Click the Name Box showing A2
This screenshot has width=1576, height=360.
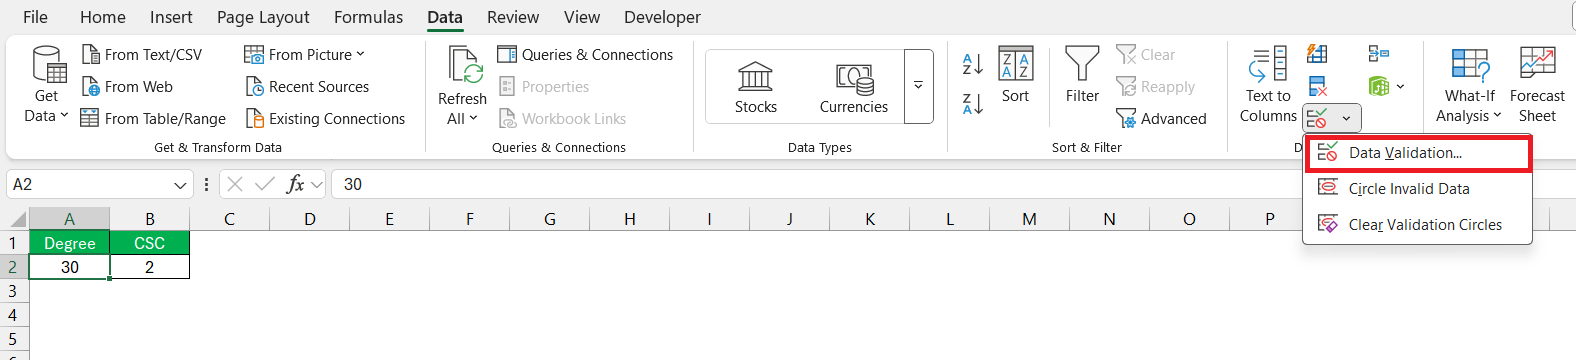click(88, 184)
